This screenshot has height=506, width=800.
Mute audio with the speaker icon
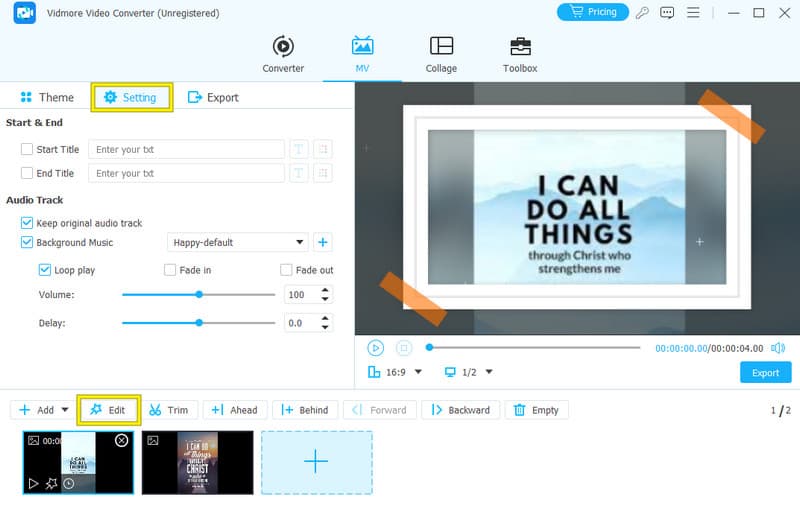[777, 348]
